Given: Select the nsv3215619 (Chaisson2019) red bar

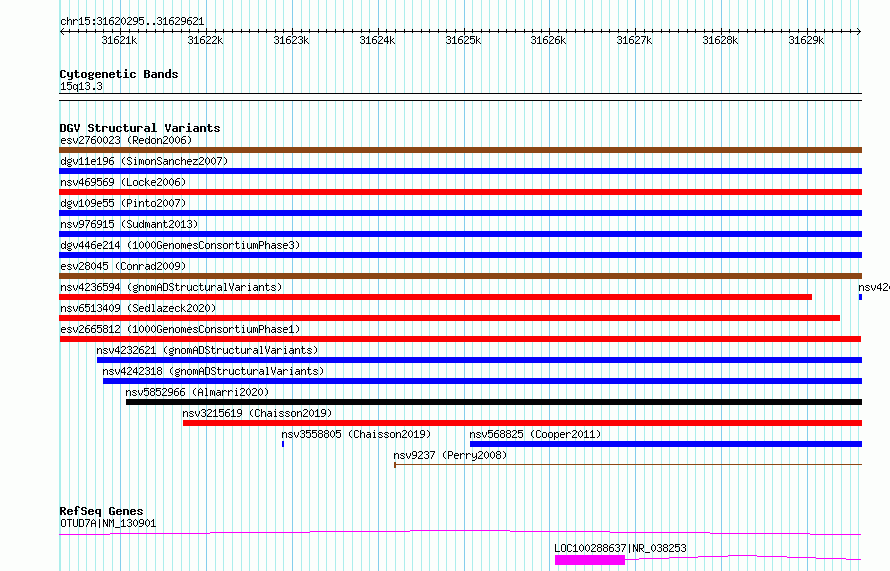Looking at the screenshot, I should coord(522,423).
